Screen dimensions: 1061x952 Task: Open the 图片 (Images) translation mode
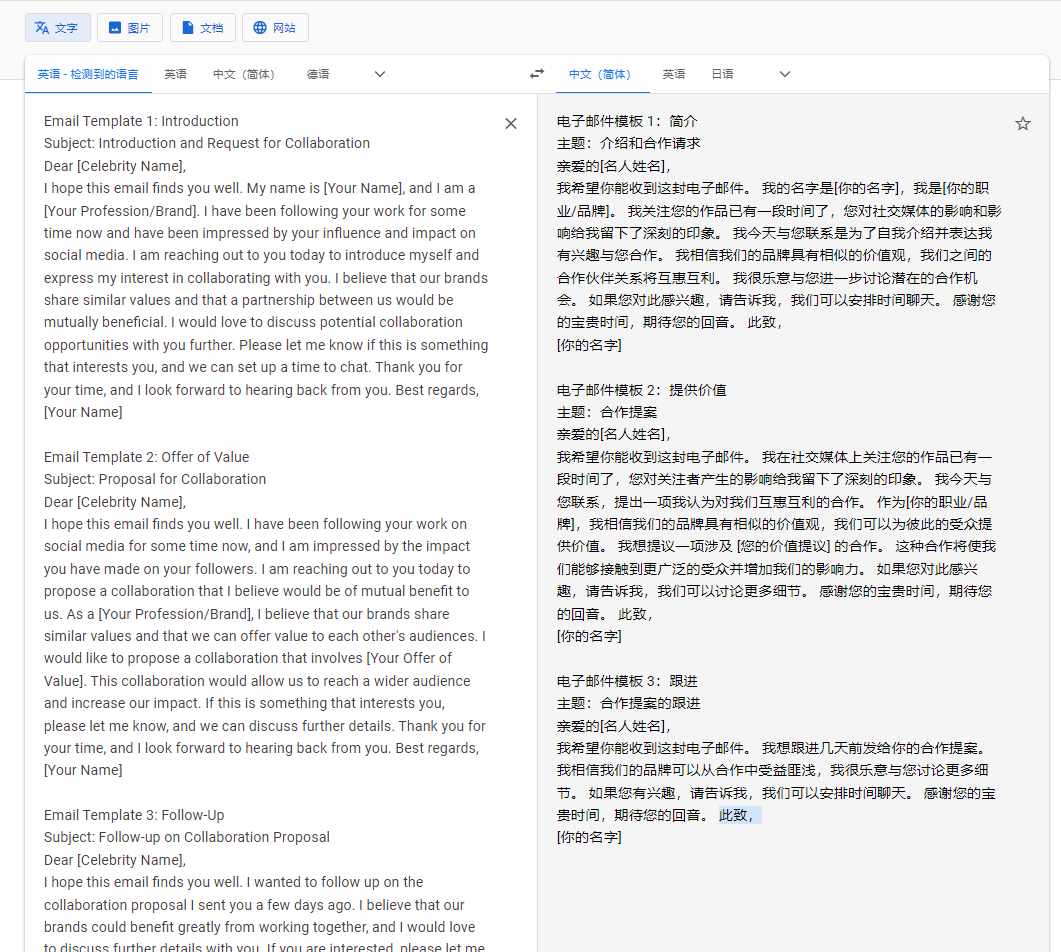point(129,28)
